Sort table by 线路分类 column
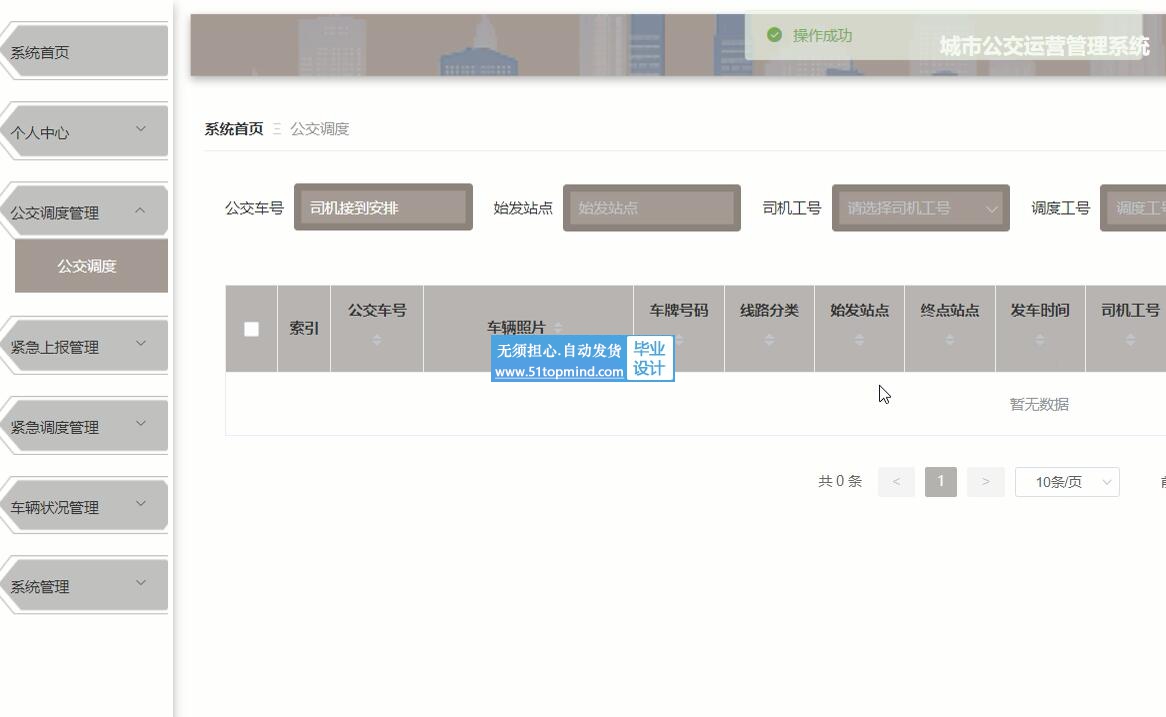Viewport: 1166px width, 717px height. pos(770,340)
